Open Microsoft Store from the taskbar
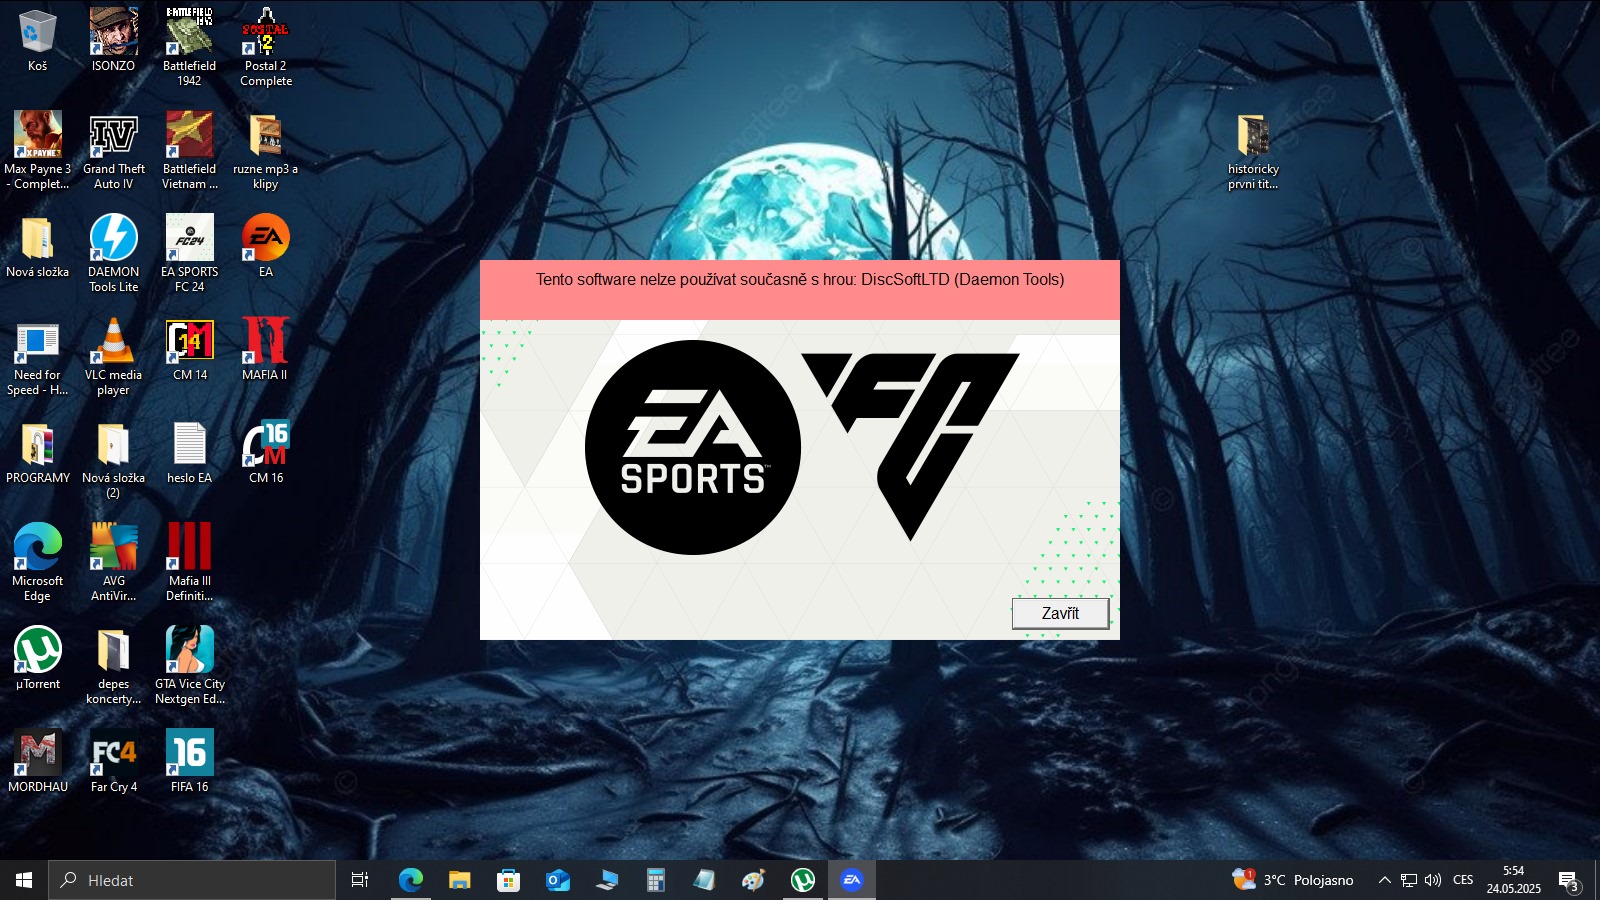The width and height of the screenshot is (1600, 900). click(x=508, y=880)
